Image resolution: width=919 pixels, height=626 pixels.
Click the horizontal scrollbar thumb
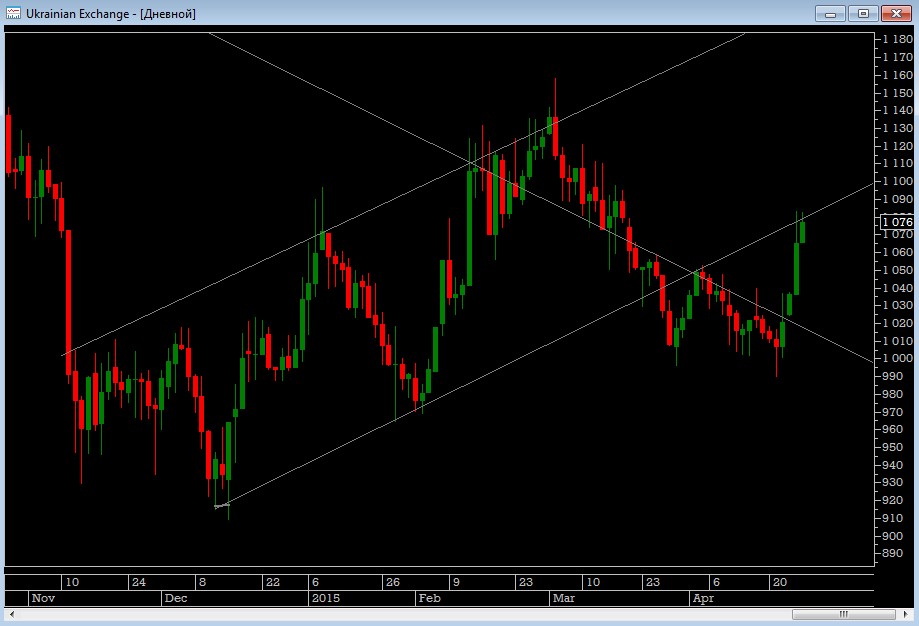click(844, 614)
